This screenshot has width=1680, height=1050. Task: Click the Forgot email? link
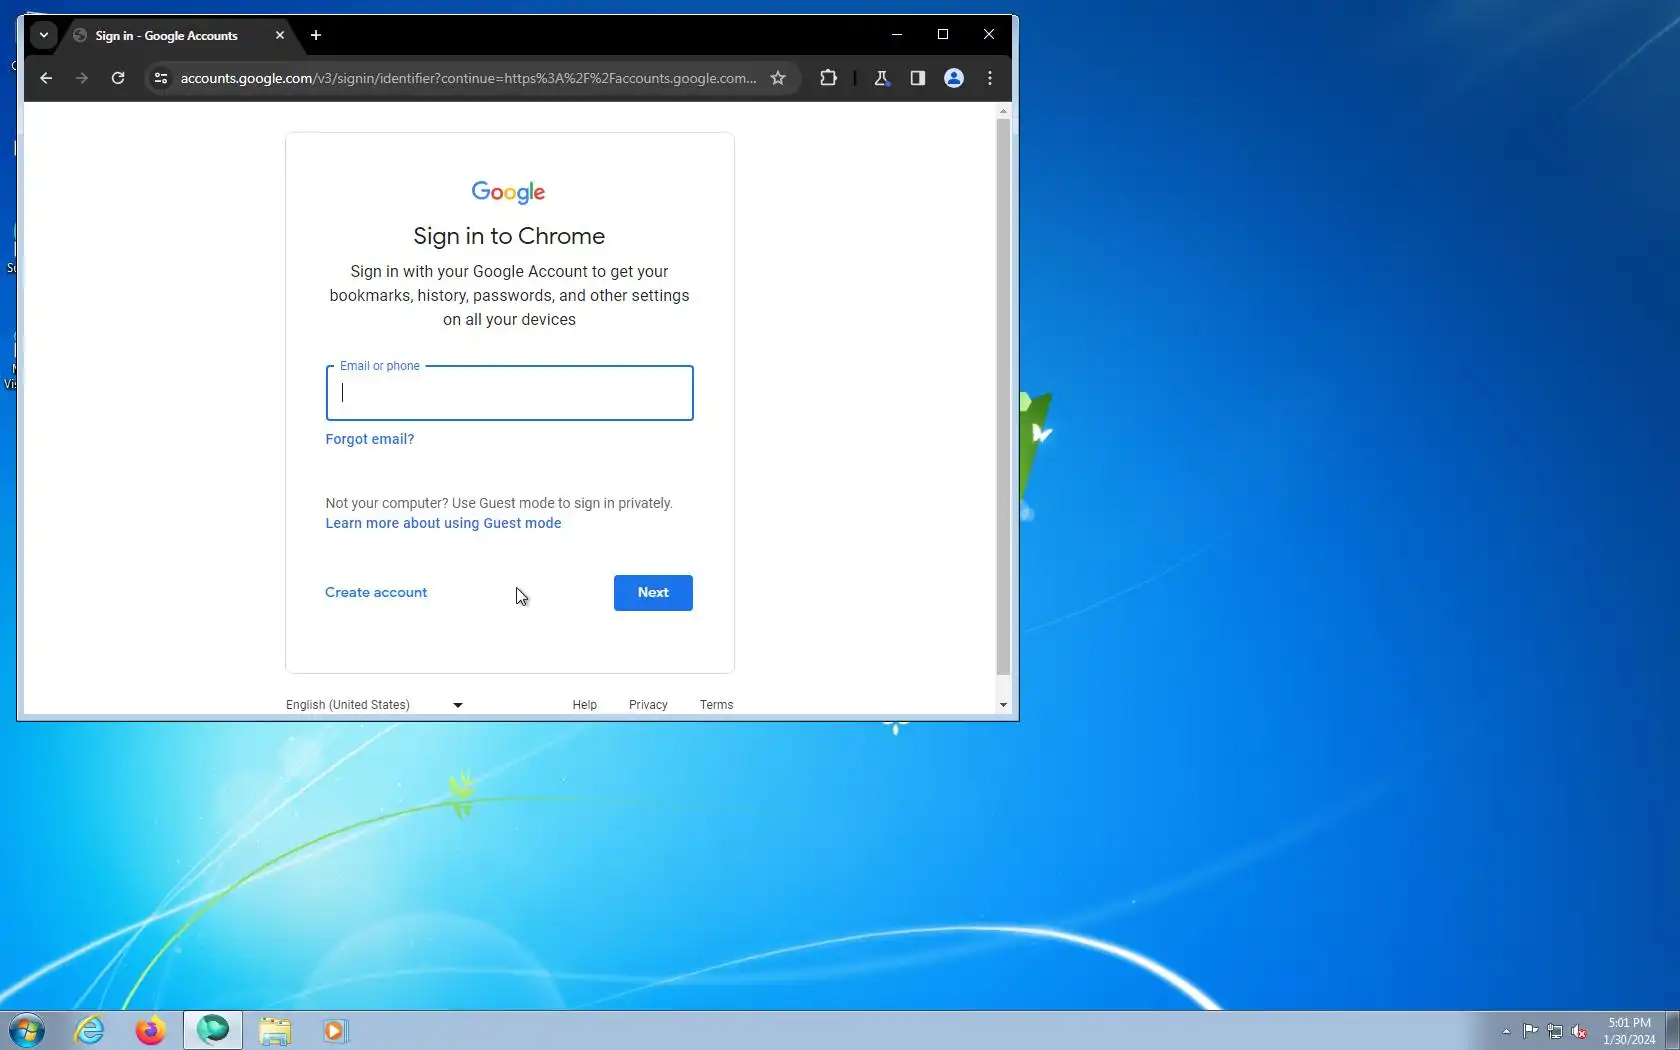[370, 439]
